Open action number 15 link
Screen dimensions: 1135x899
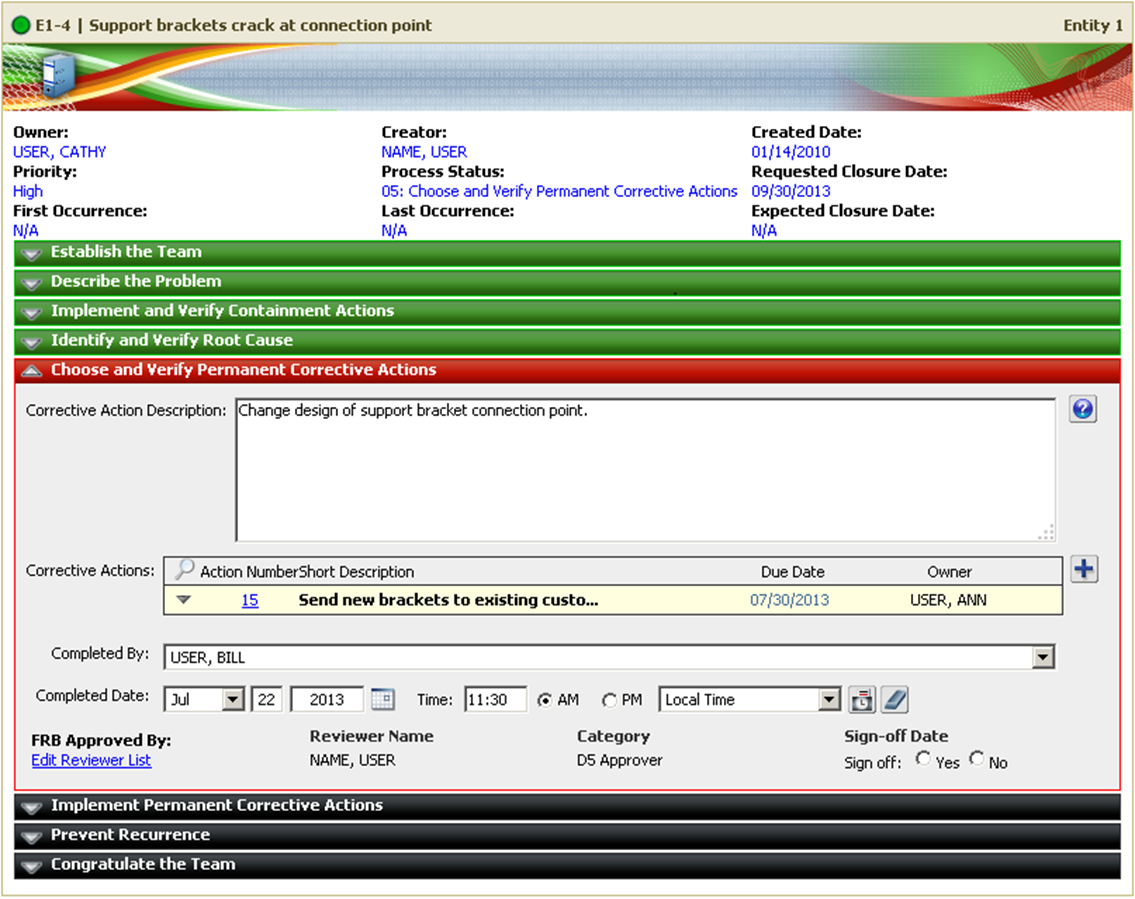point(250,601)
